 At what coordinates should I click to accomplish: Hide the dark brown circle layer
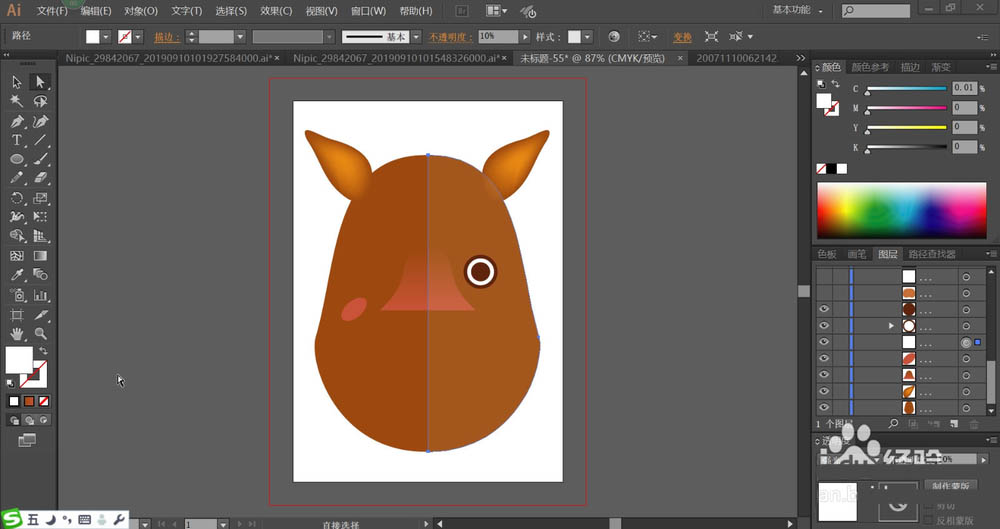pos(824,309)
